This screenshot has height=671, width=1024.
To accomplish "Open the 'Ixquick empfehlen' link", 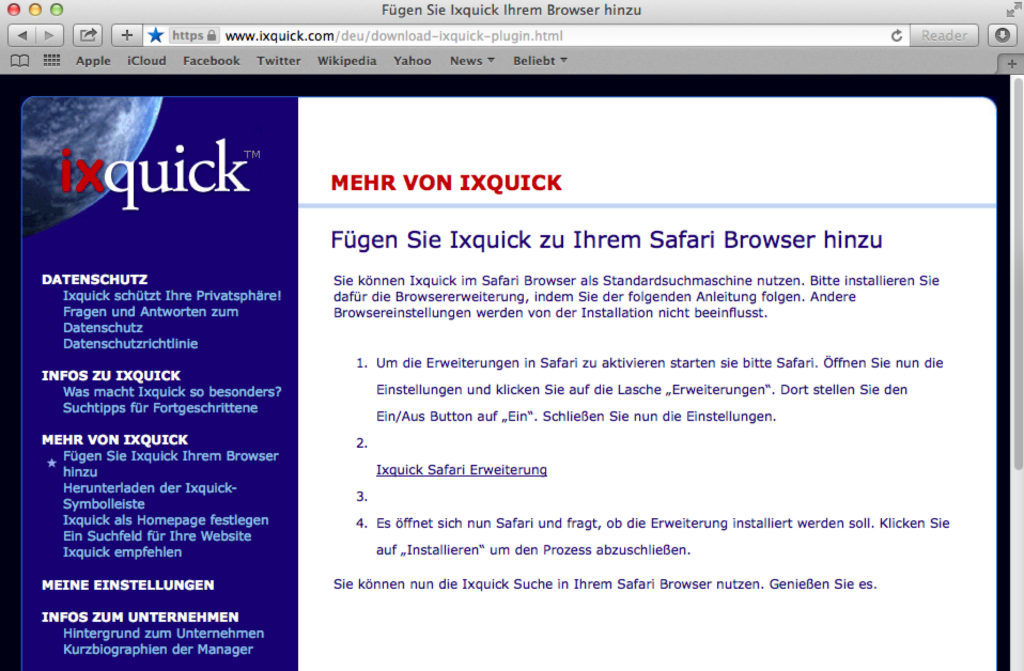I will [122, 552].
